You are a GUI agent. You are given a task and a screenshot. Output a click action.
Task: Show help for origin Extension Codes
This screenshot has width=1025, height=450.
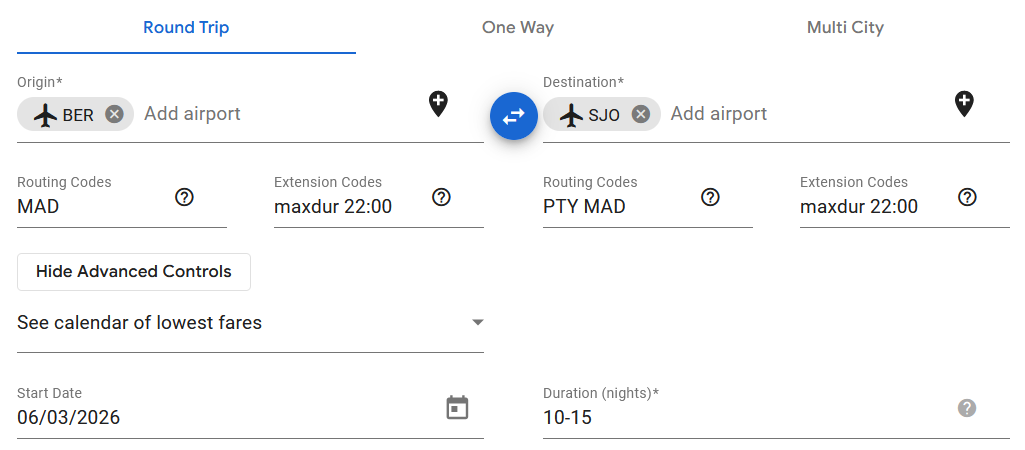click(x=441, y=197)
